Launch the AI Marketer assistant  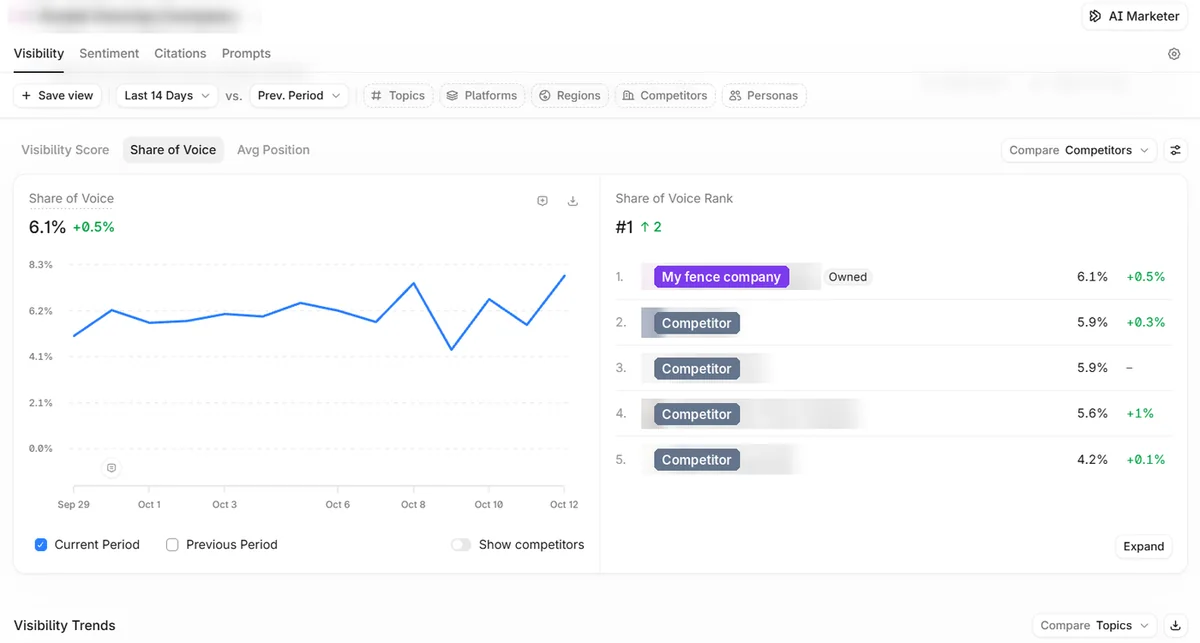click(1134, 16)
